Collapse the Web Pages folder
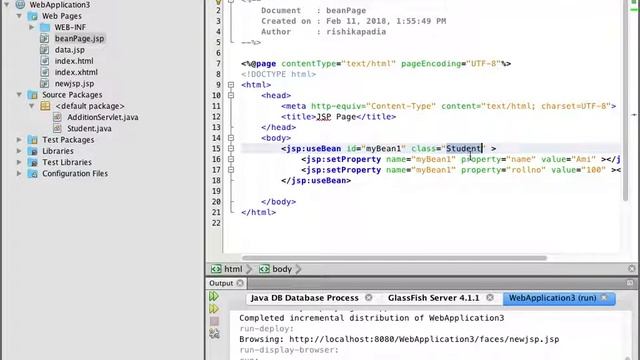Viewport: 640px width, 360px height. point(19,16)
